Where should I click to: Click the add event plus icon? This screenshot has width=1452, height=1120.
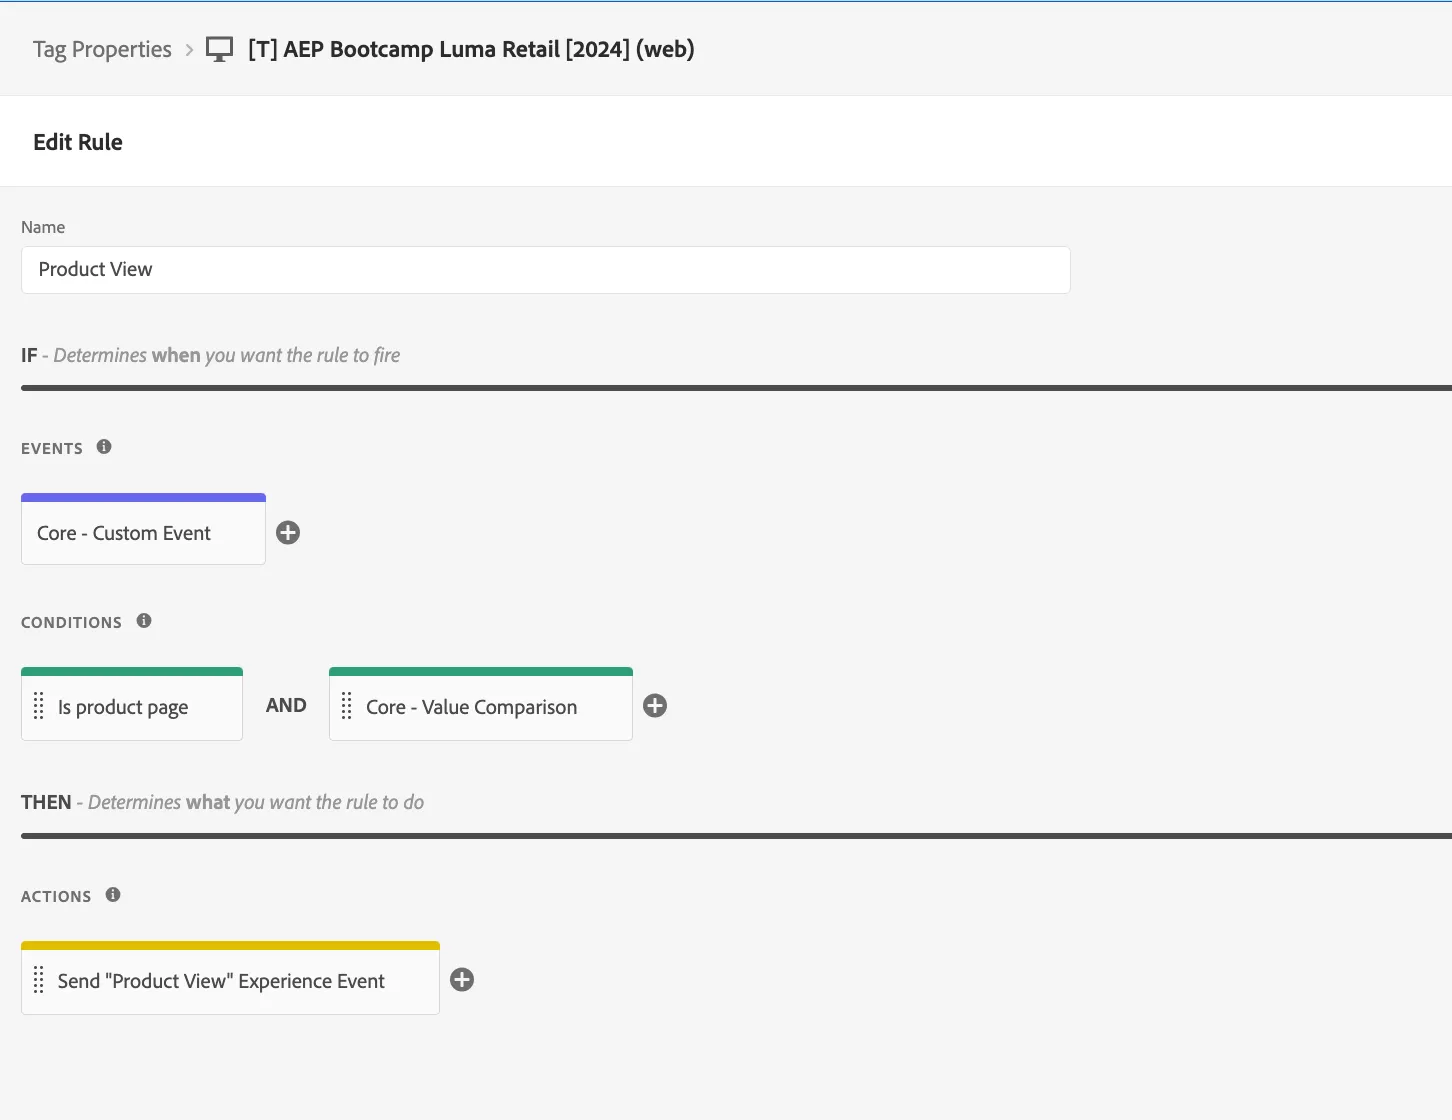click(288, 533)
